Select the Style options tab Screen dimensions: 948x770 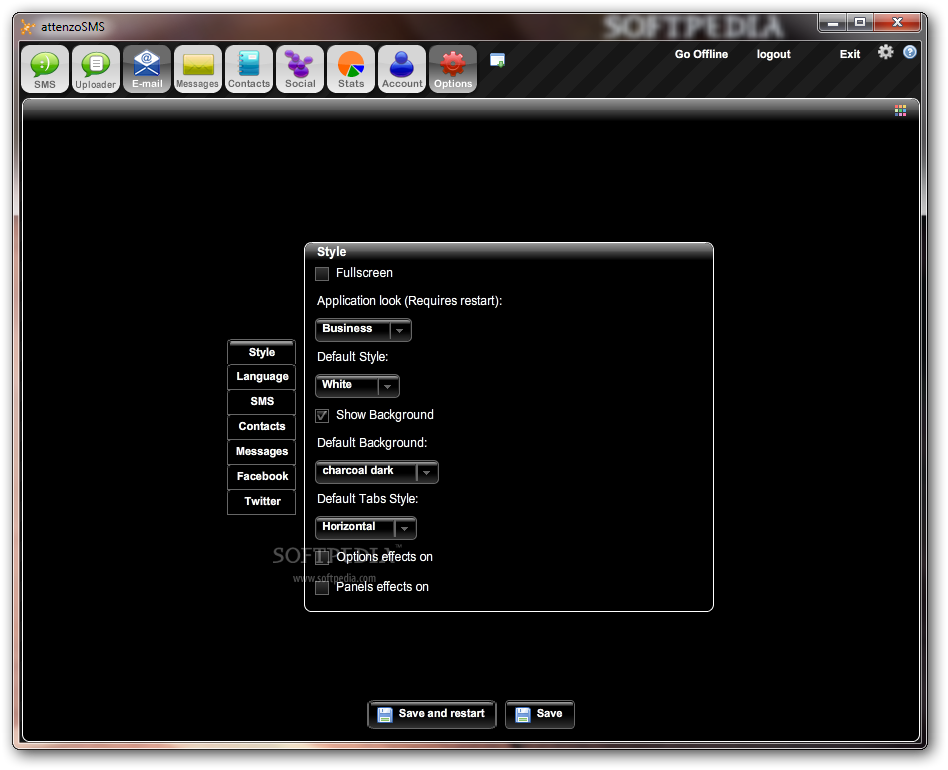pyautogui.click(x=261, y=352)
